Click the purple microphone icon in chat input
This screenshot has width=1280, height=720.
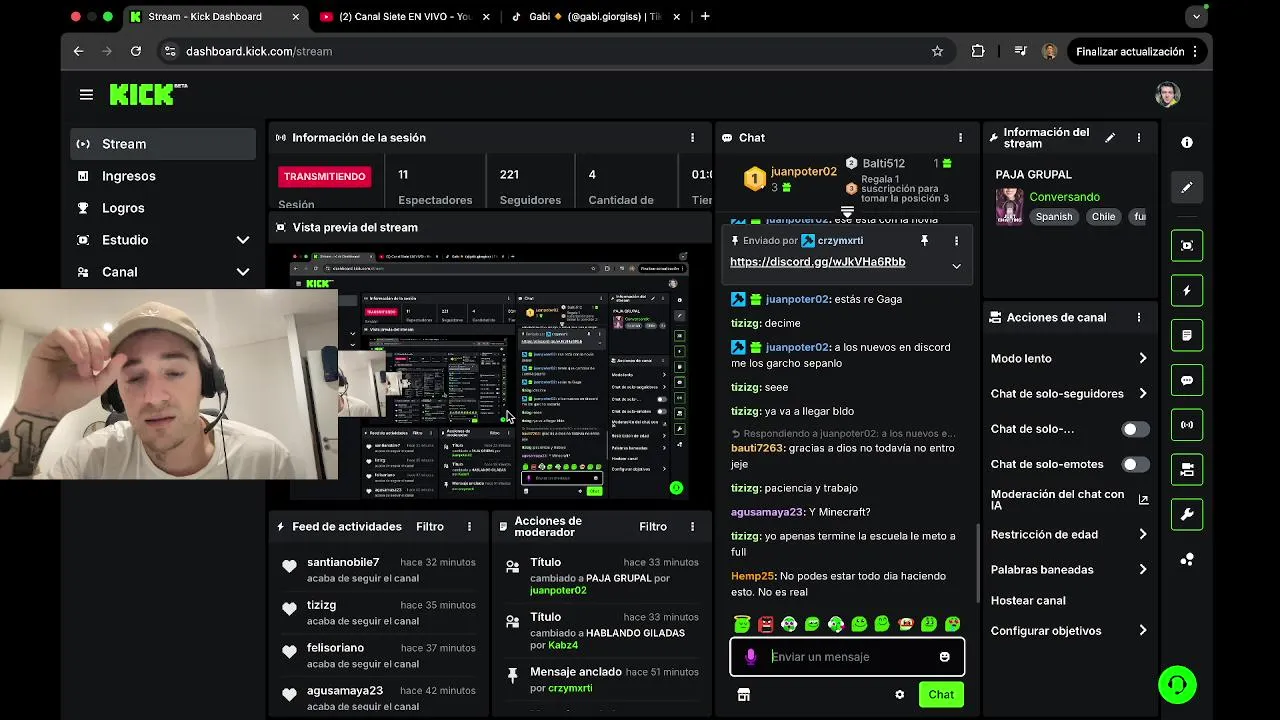coord(750,657)
